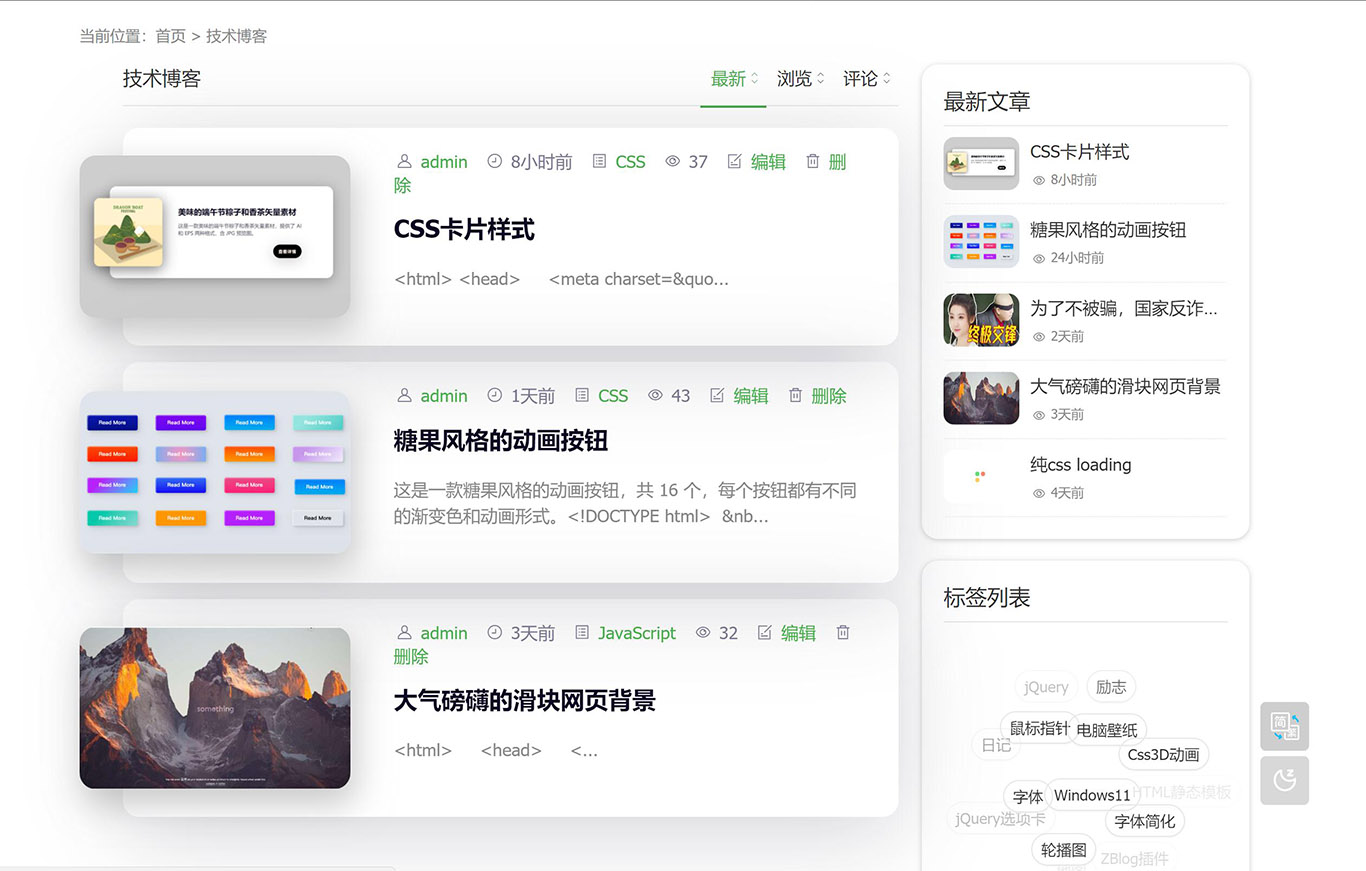Toggle simplified/traditional Chinese floating button
Screen dimensions: 1366x871
point(1284,726)
